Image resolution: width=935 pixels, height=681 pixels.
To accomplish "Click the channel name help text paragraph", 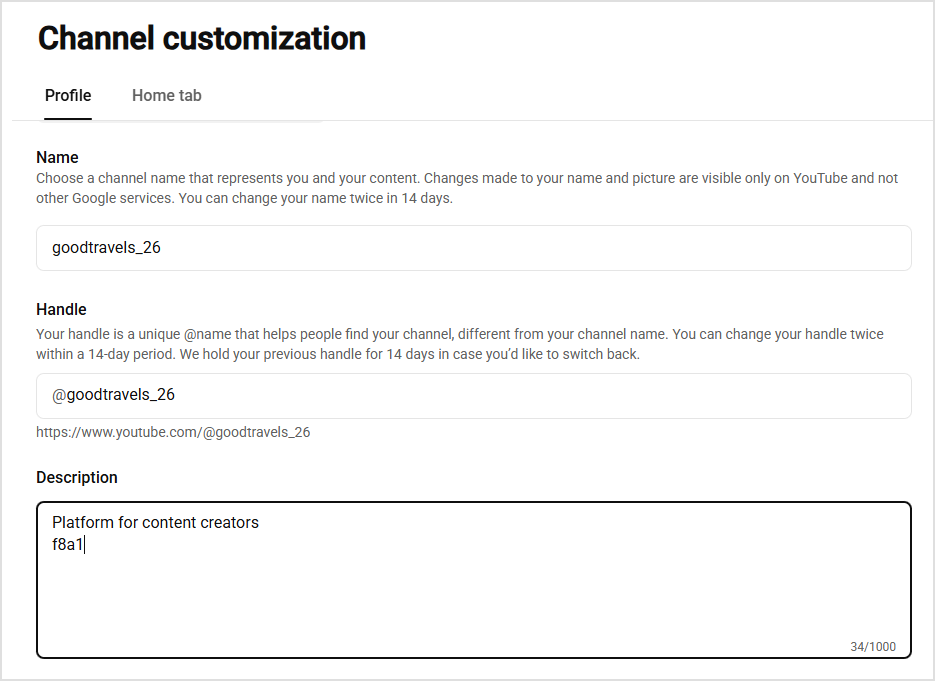I will (x=467, y=188).
